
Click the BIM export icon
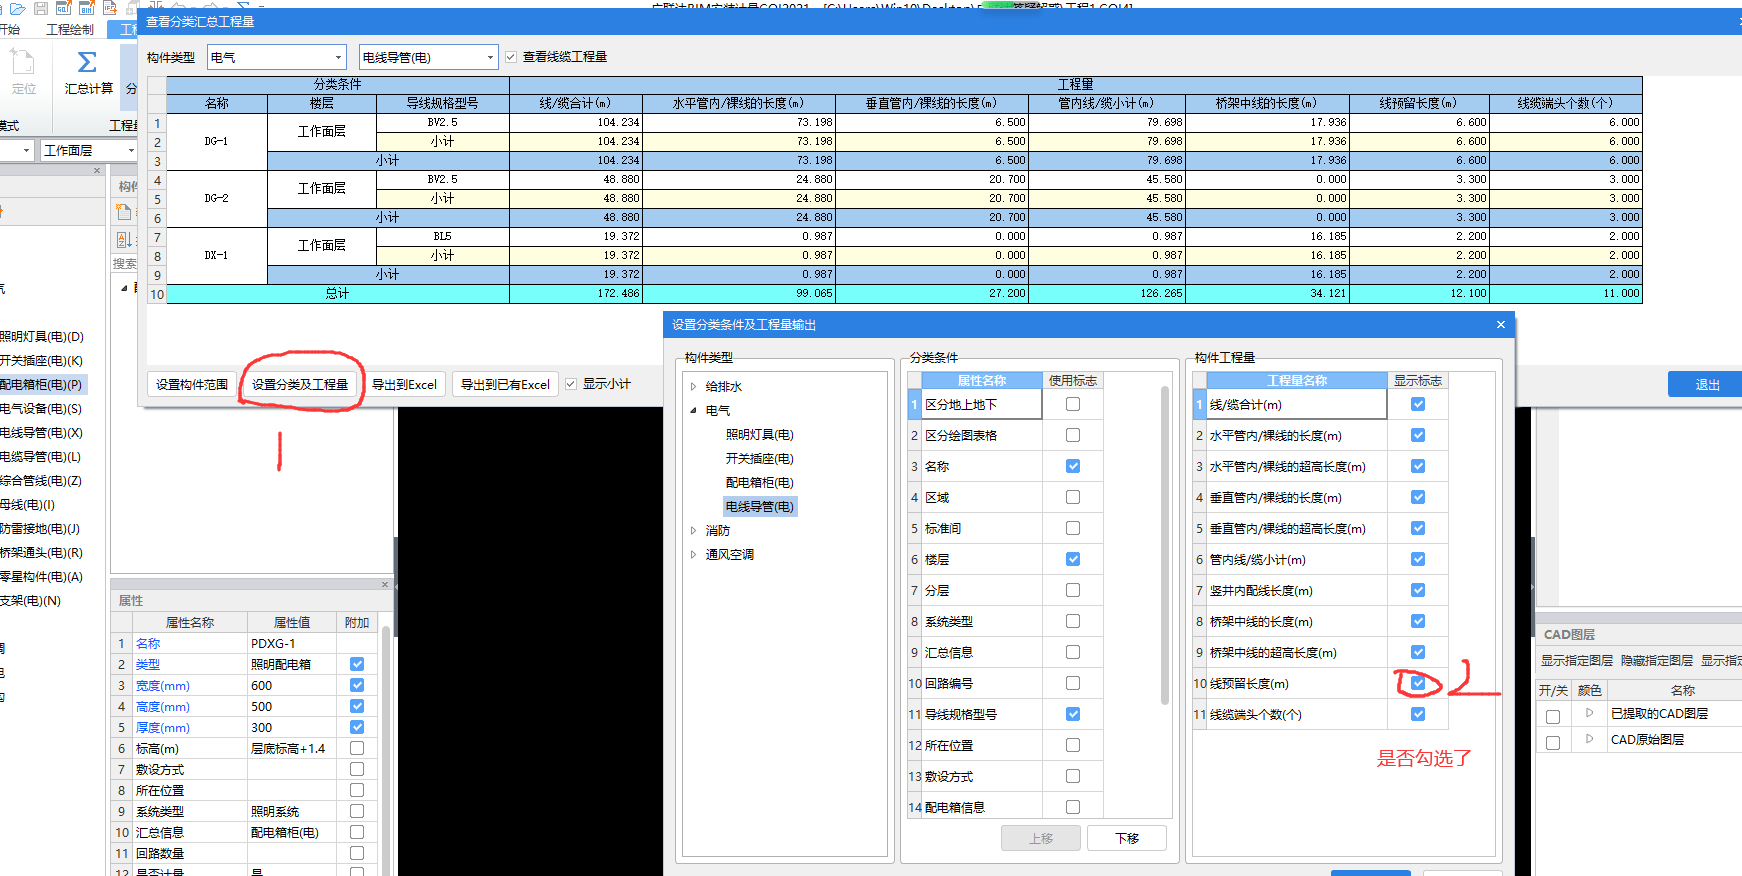[87, 8]
